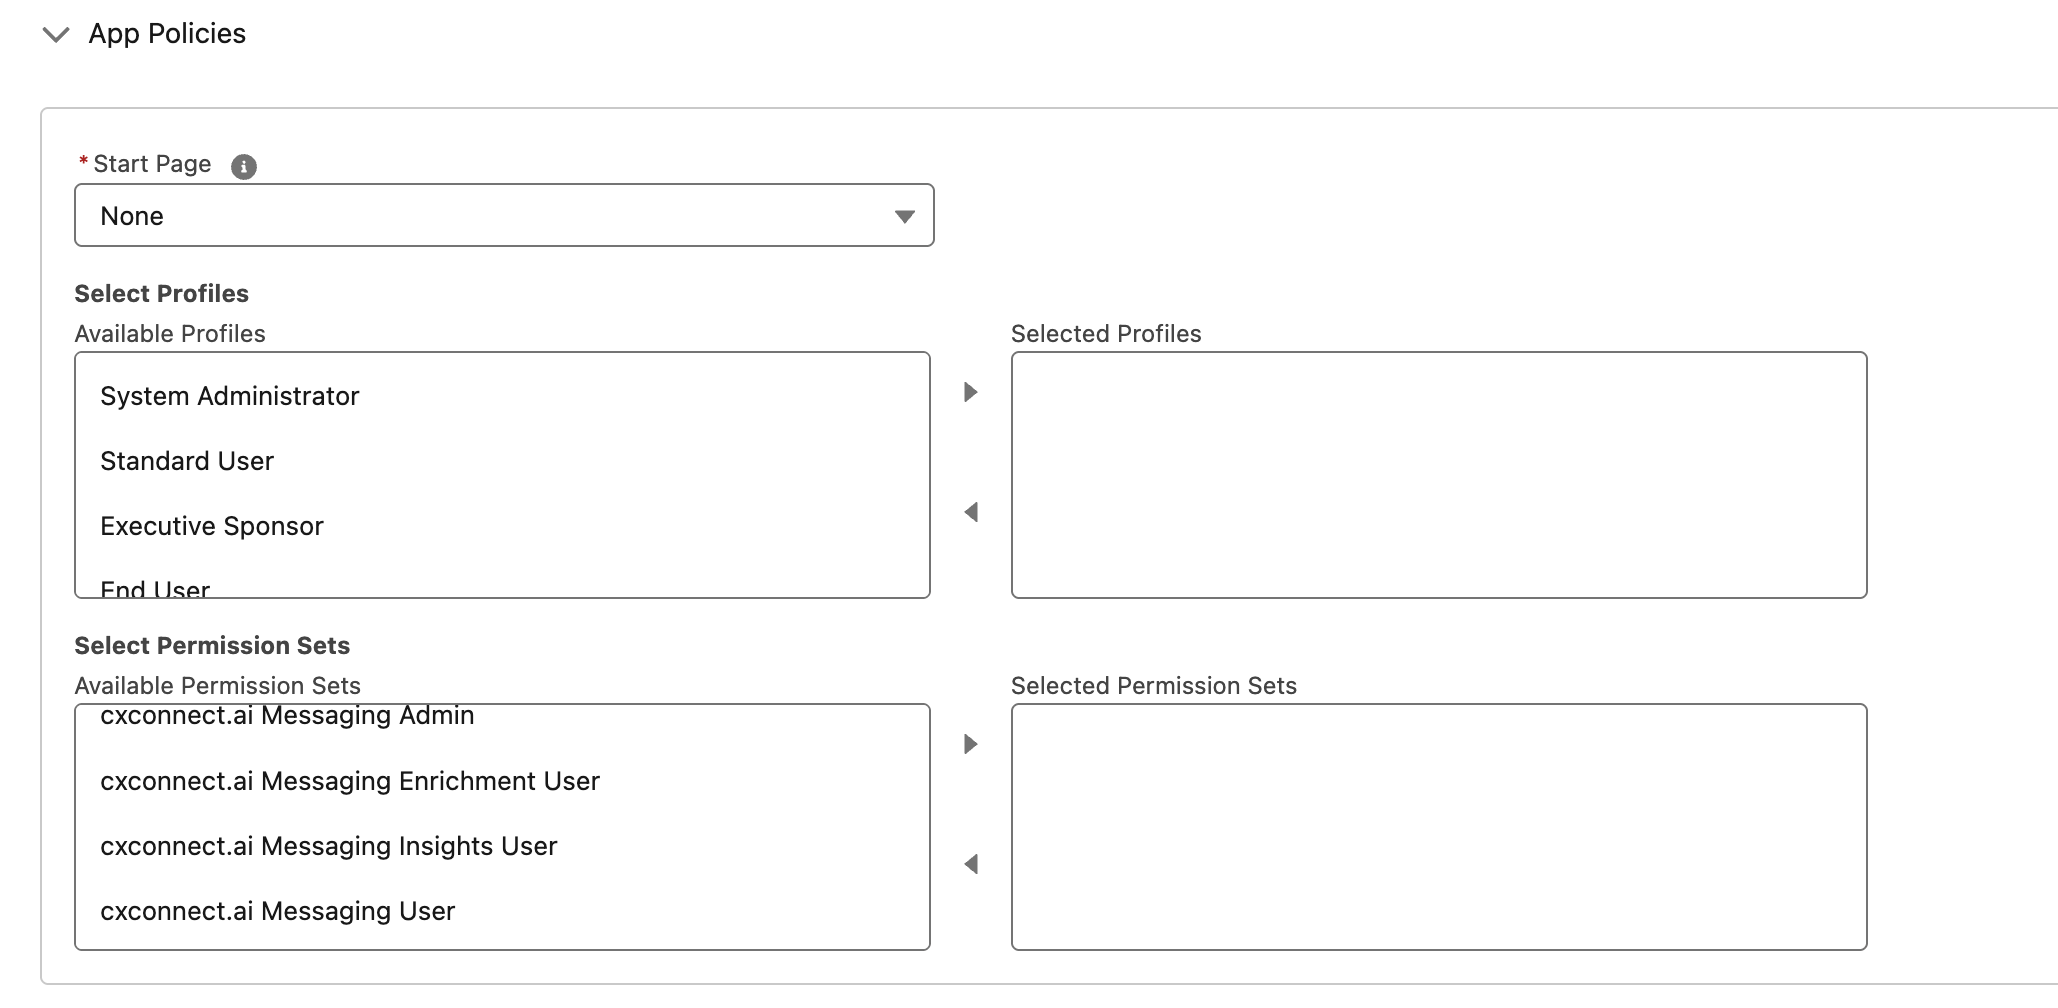Screen dimensions: 2058x1008
Task: Click the Start Page field label
Action: pyautogui.click(x=152, y=164)
